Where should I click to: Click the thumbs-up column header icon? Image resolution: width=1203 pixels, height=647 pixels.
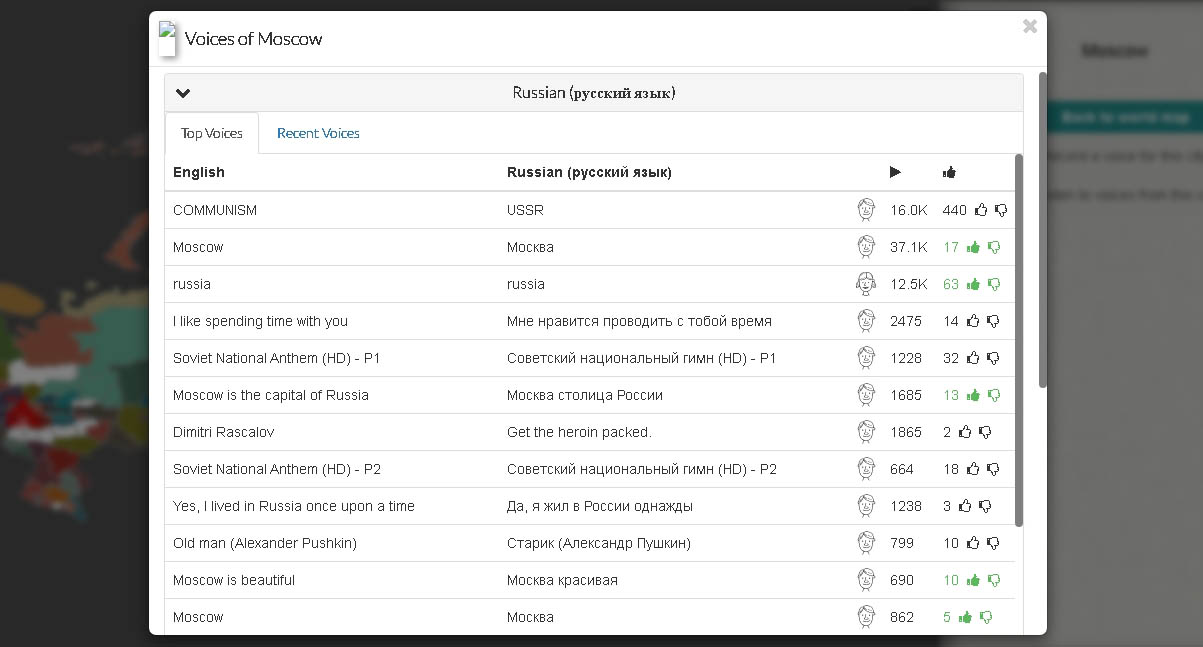tap(949, 172)
